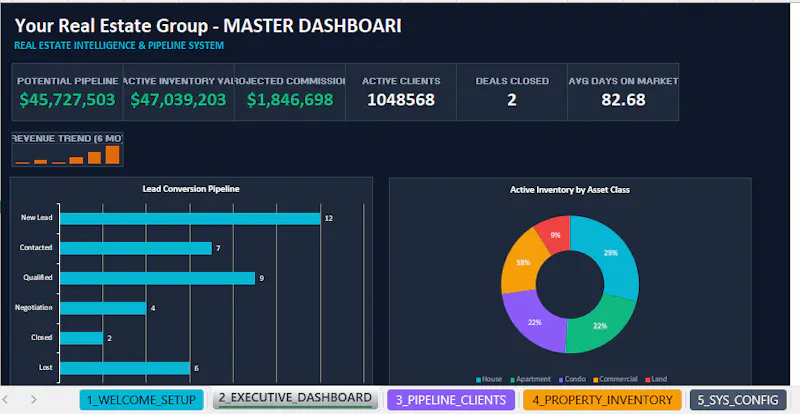Switch to the 3_PIPELINE_CLIENTS sheet tab
800x414 pixels.
tap(451, 400)
